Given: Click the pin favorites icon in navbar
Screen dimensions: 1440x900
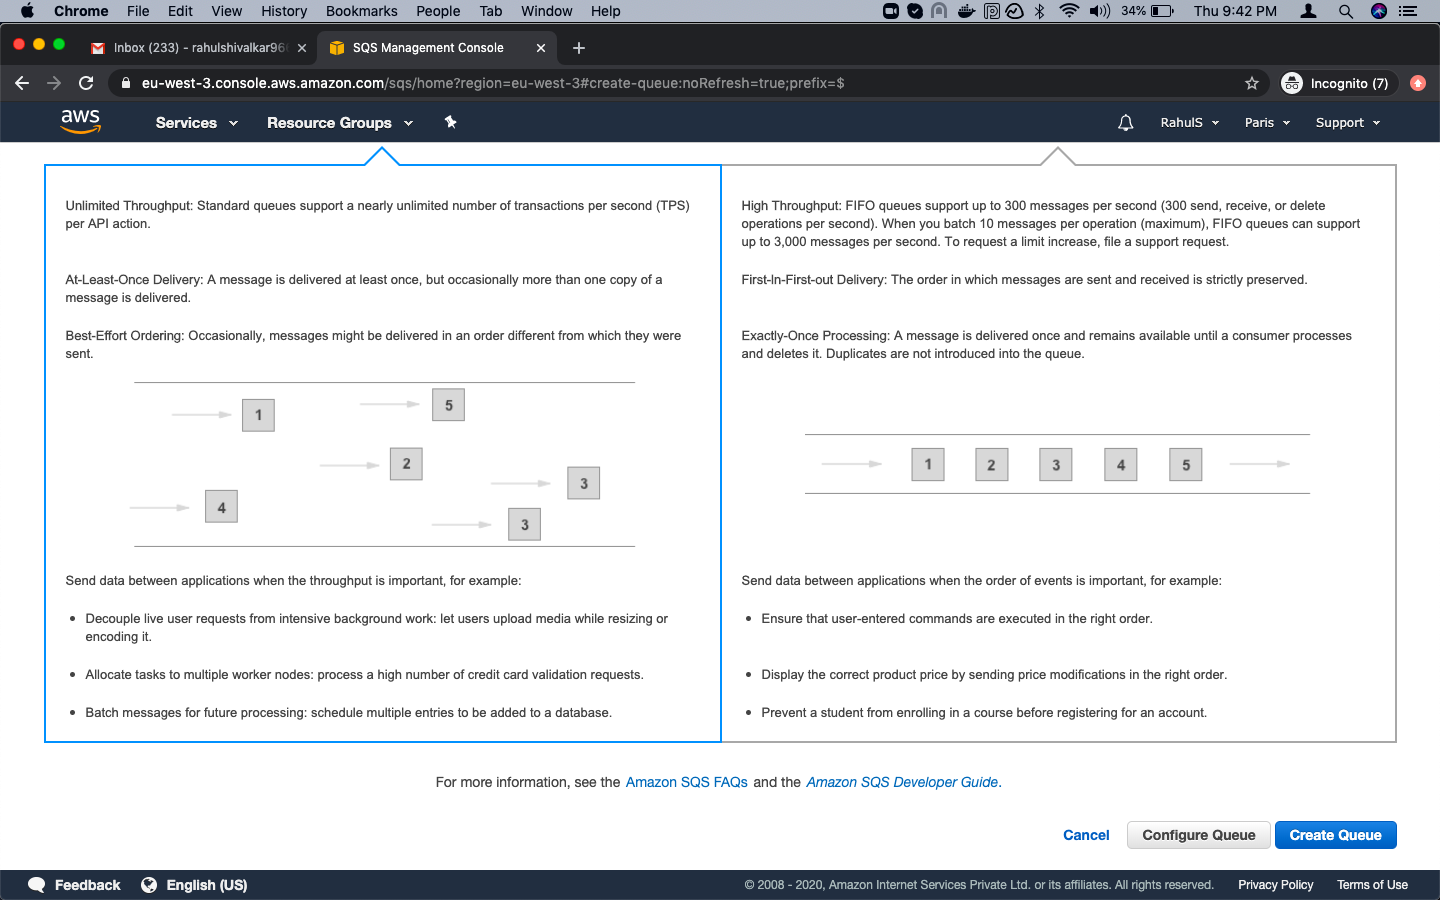Looking at the screenshot, I should coord(450,122).
